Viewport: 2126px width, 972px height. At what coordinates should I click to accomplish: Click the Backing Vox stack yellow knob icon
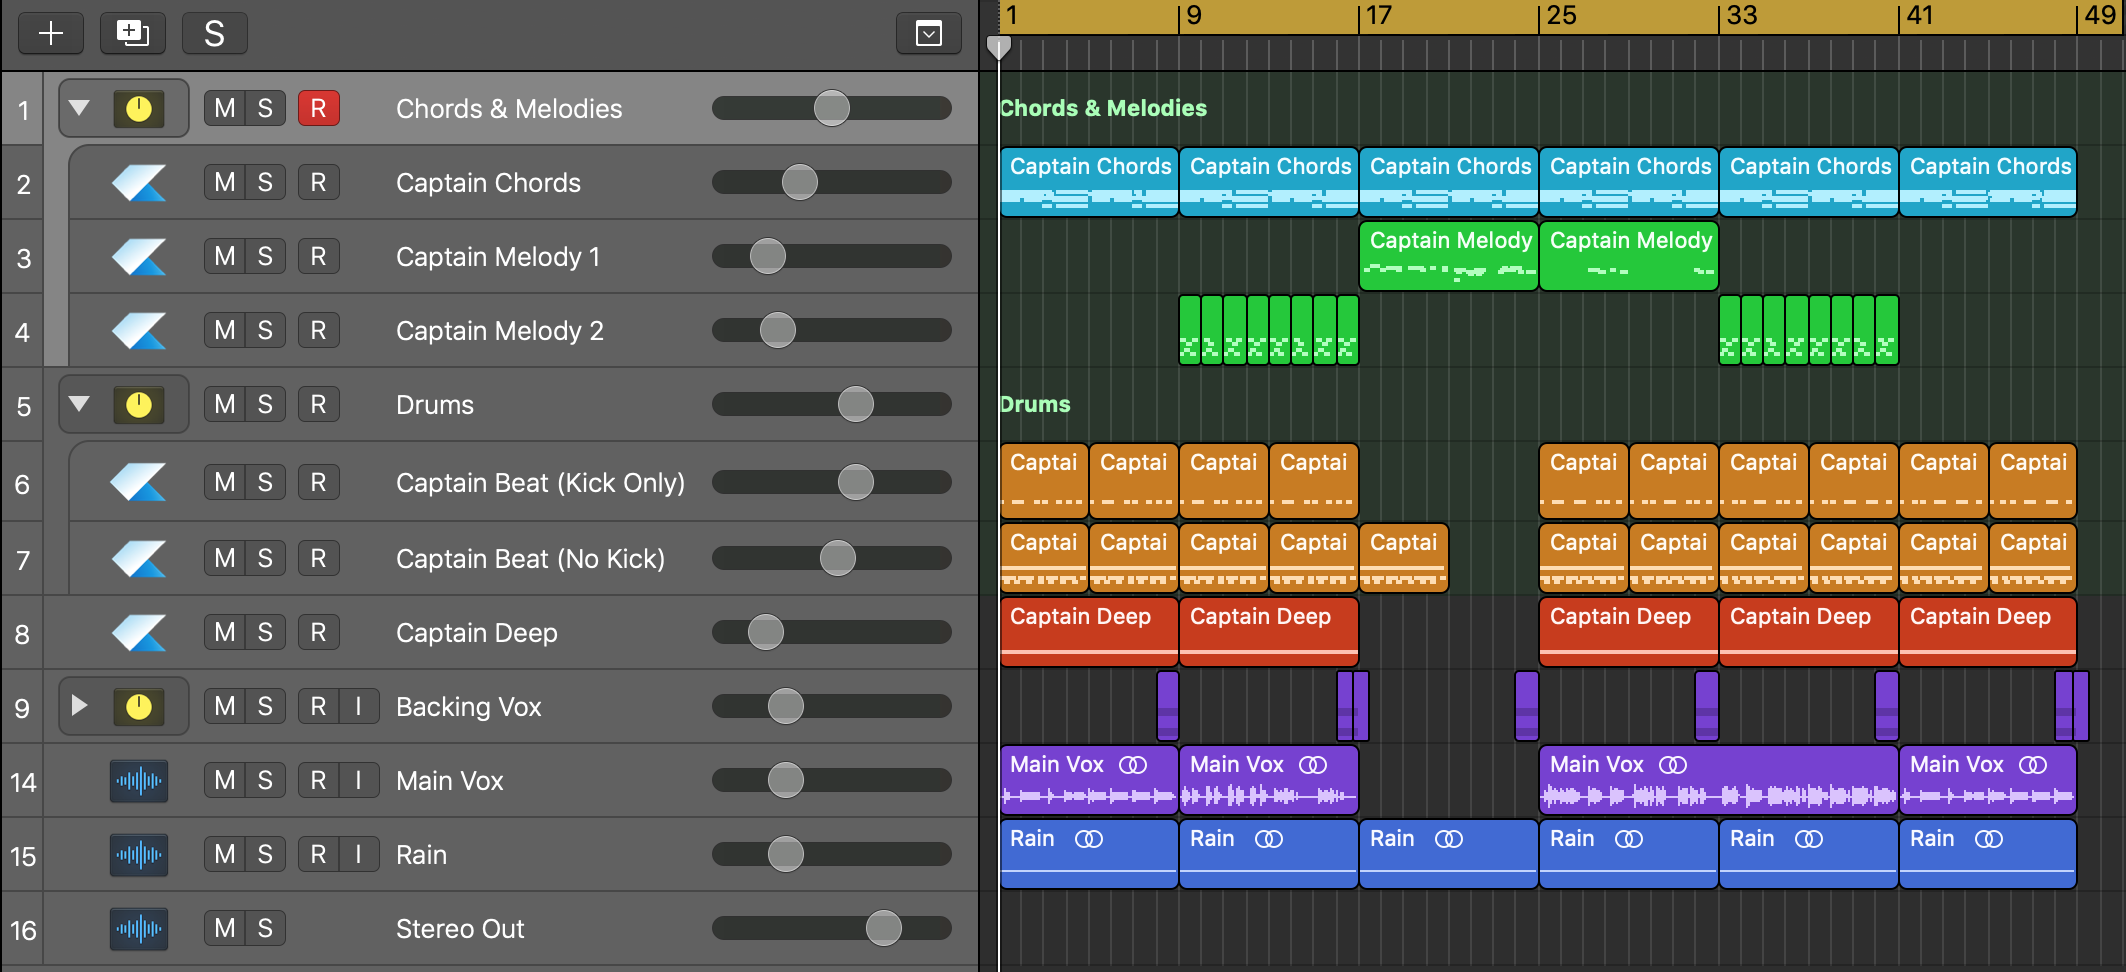pos(139,706)
